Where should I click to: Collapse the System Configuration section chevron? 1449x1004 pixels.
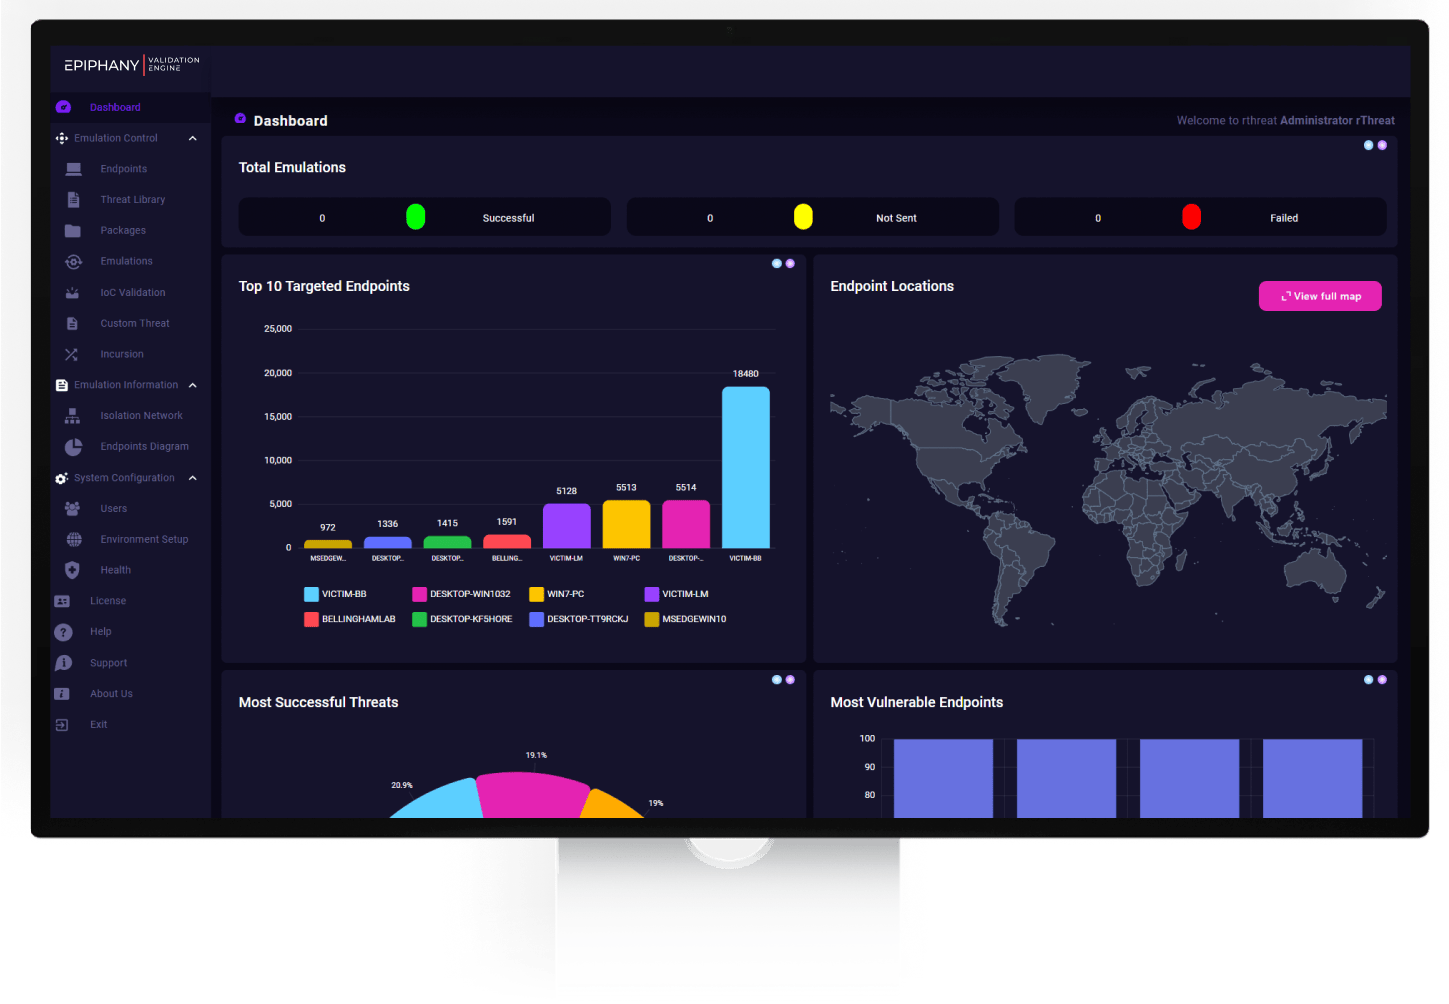pyautogui.click(x=193, y=479)
